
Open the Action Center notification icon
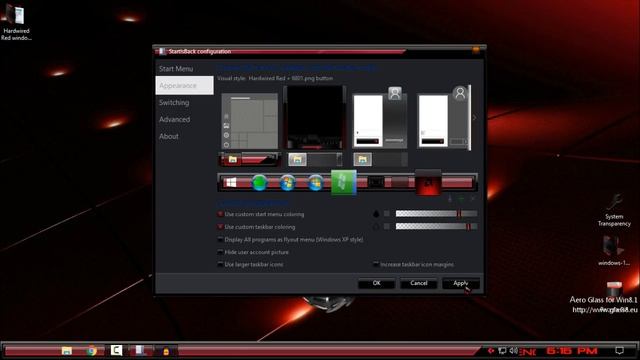pyautogui.click(x=620, y=351)
